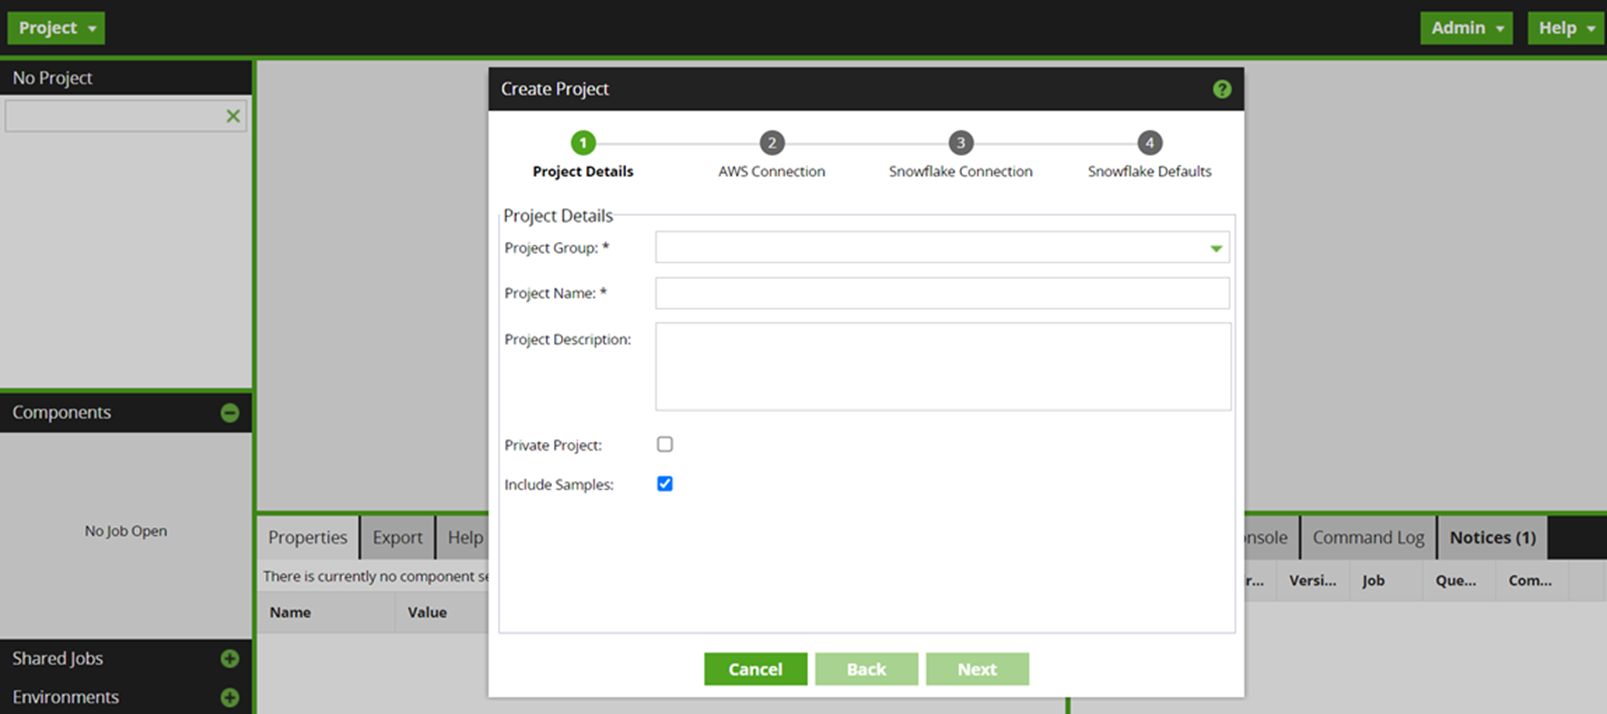Image resolution: width=1607 pixels, height=714 pixels.
Task: Clear the project search box with the X icon
Action: tap(233, 116)
